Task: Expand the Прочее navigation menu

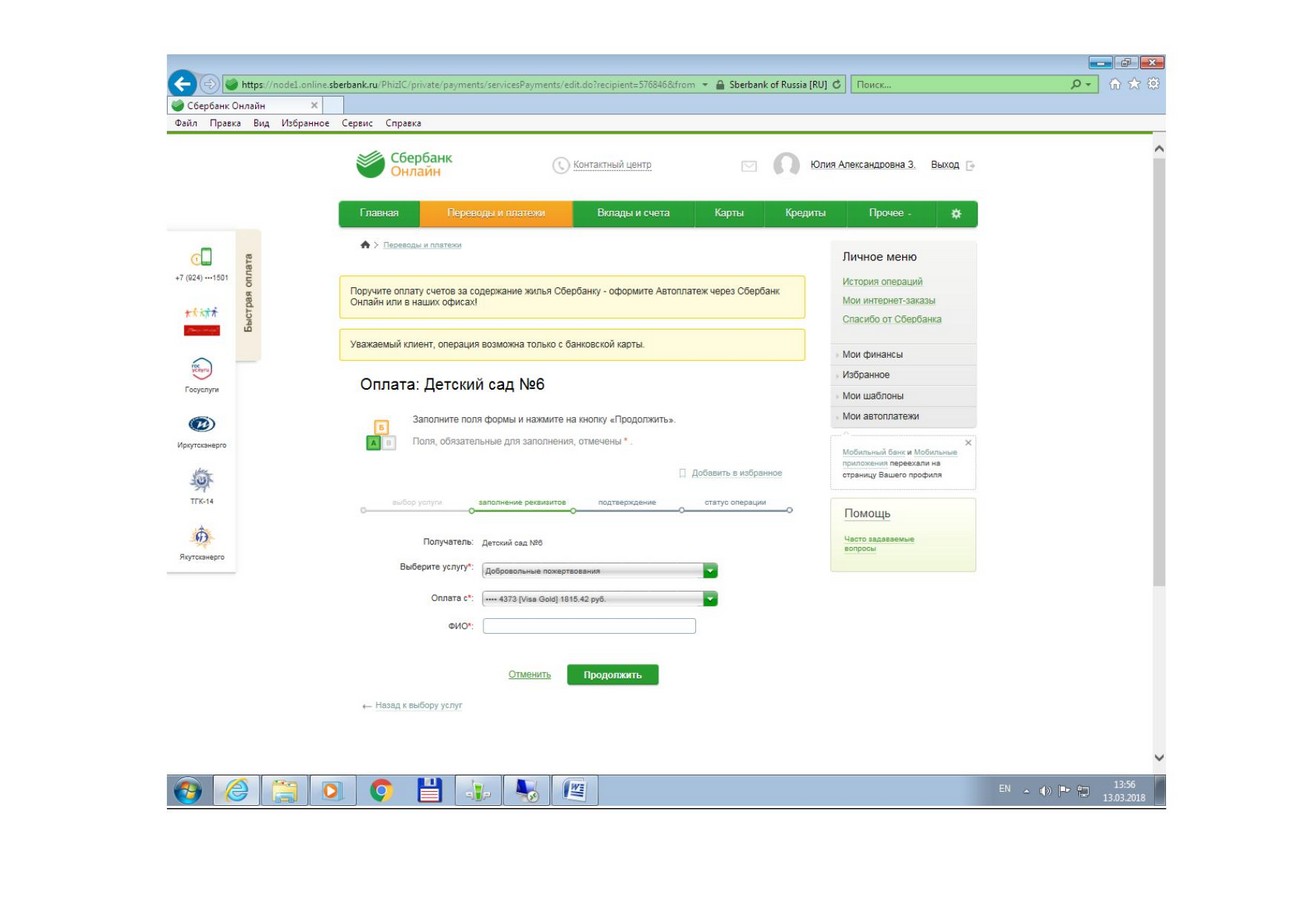Action: (x=891, y=214)
